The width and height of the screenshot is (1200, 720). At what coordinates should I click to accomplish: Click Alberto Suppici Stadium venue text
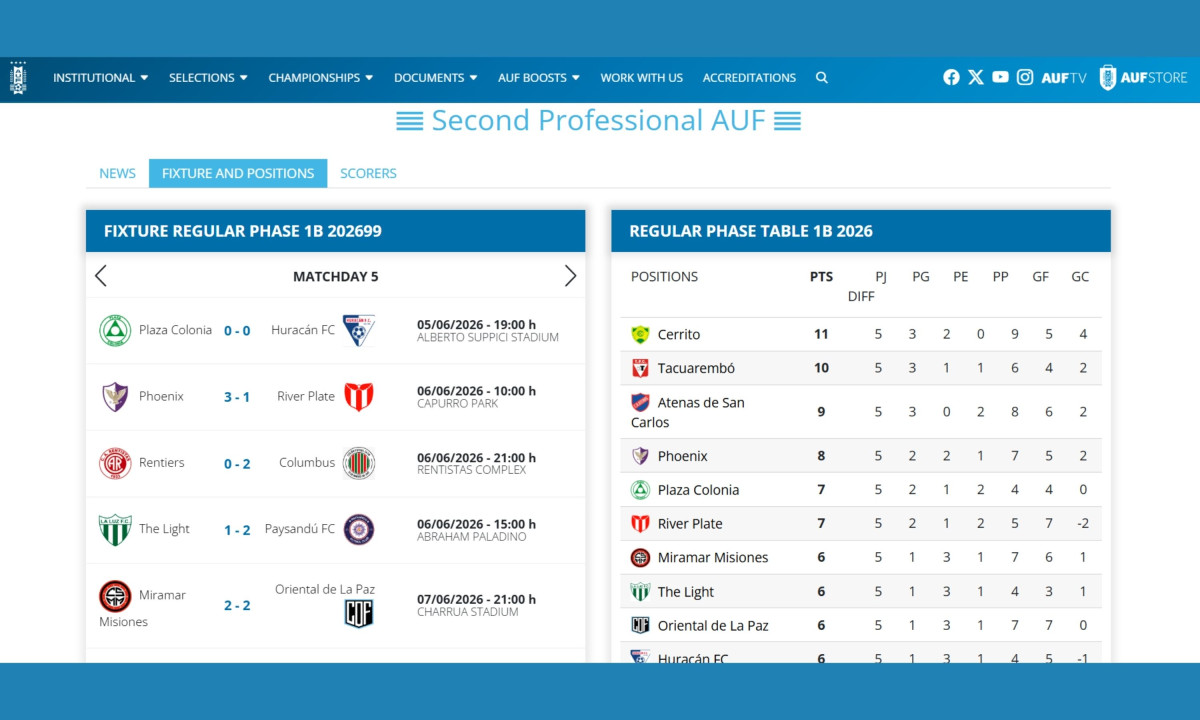point(488,337)
